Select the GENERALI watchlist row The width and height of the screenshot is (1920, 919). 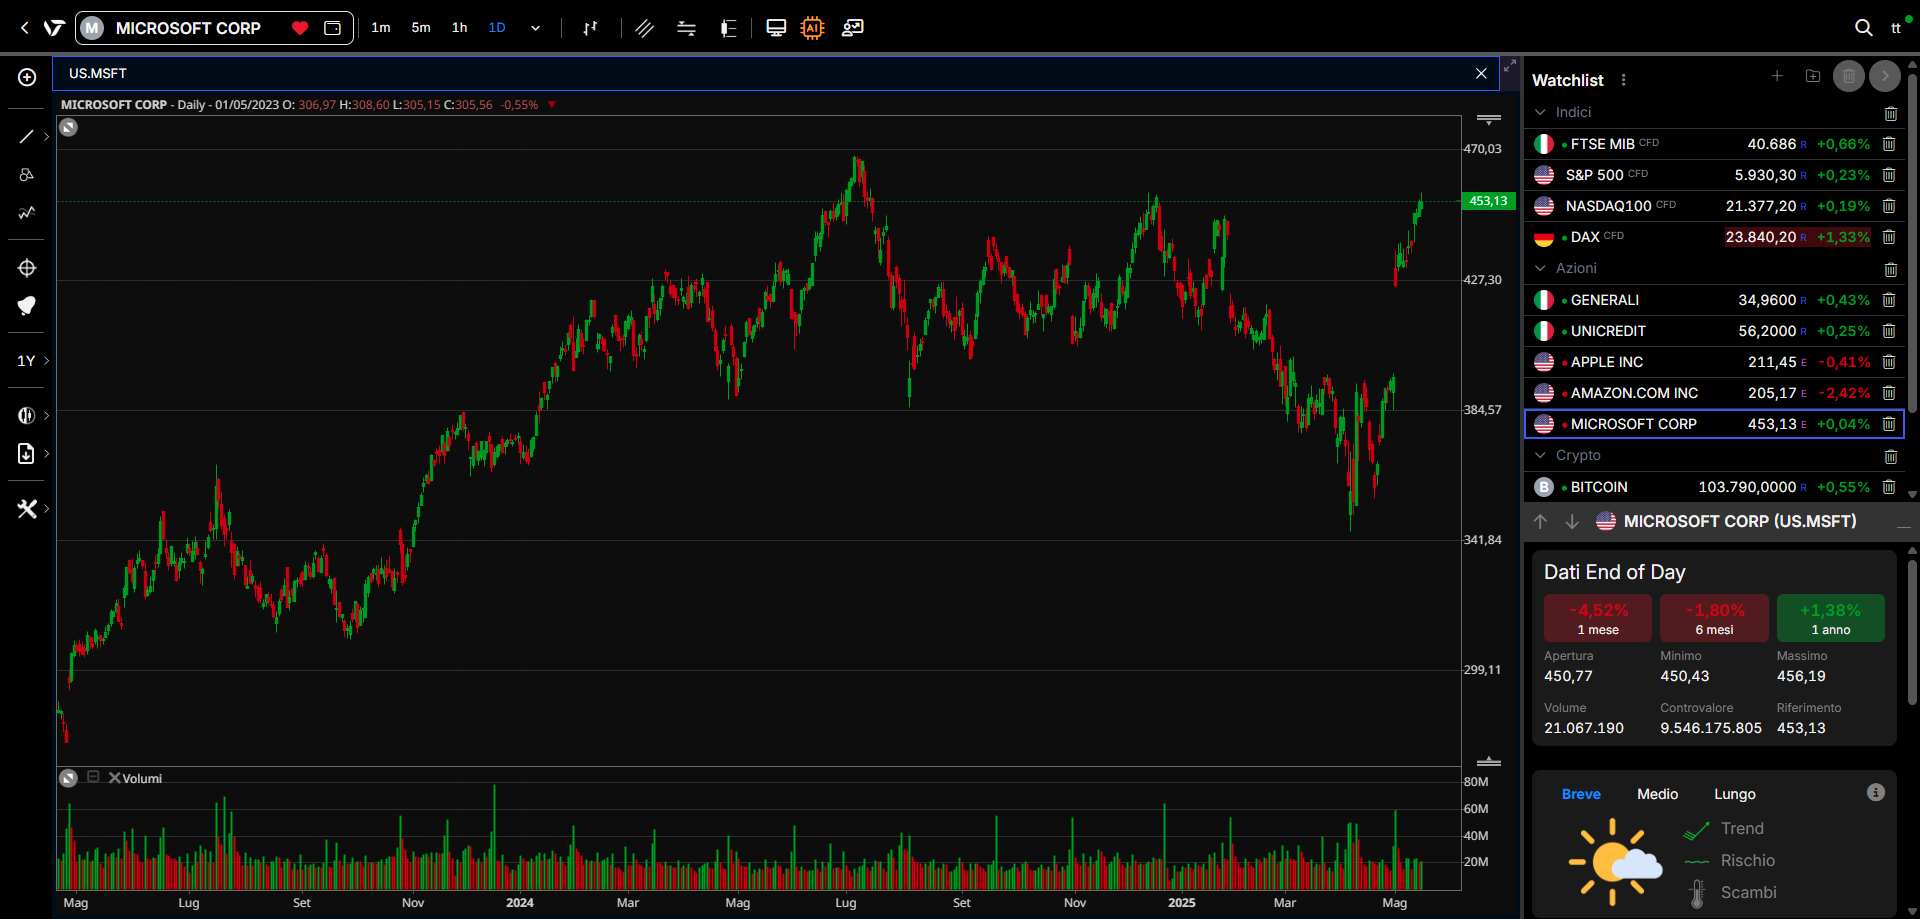pos(1714,300)
